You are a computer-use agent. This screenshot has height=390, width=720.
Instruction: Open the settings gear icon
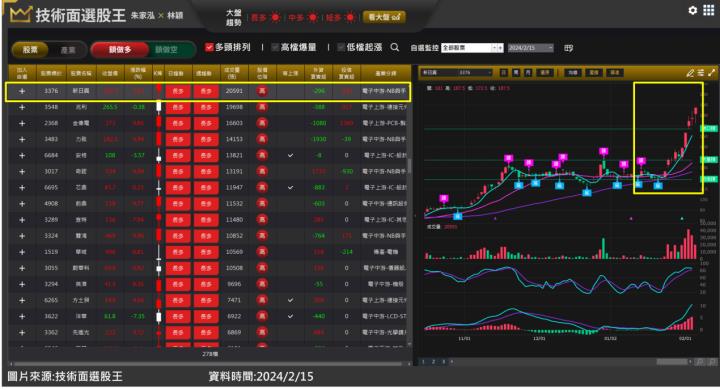click(692, 10)
